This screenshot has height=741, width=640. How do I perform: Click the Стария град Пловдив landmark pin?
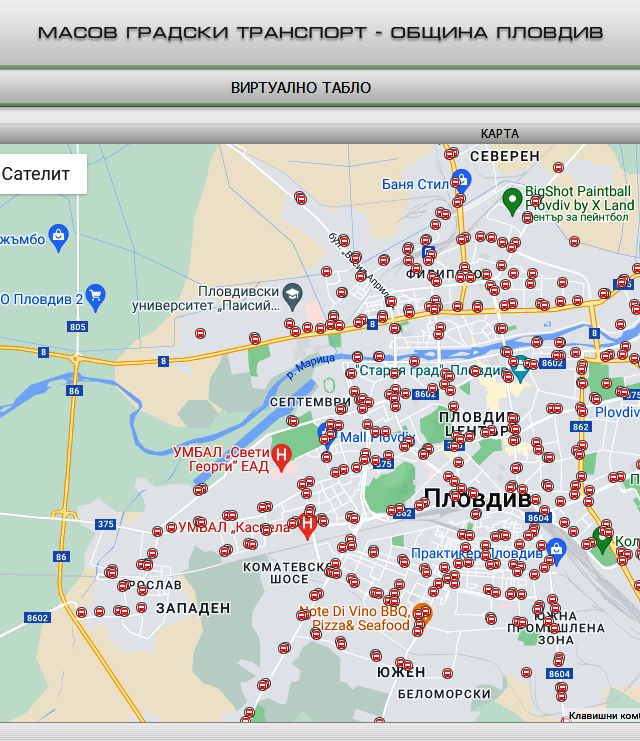tap(520, 370)
